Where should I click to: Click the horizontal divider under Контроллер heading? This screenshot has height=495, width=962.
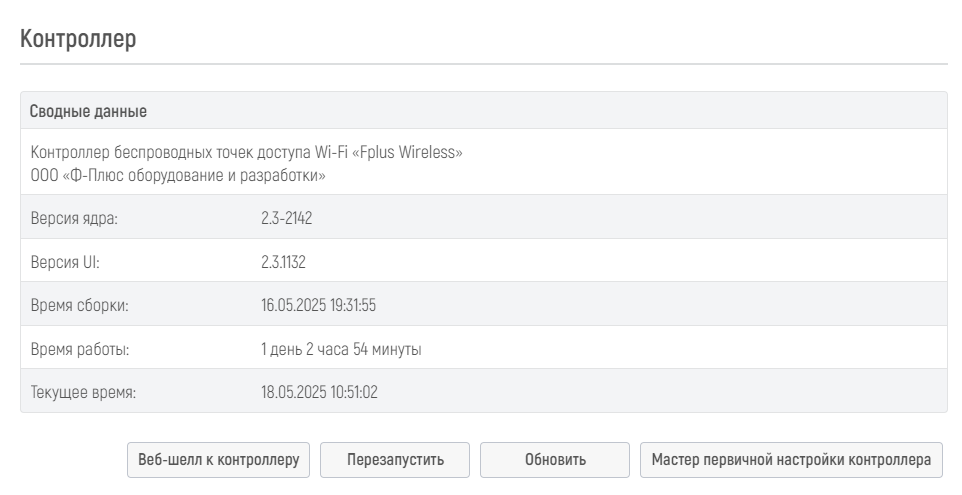click(x=484, y=64)
